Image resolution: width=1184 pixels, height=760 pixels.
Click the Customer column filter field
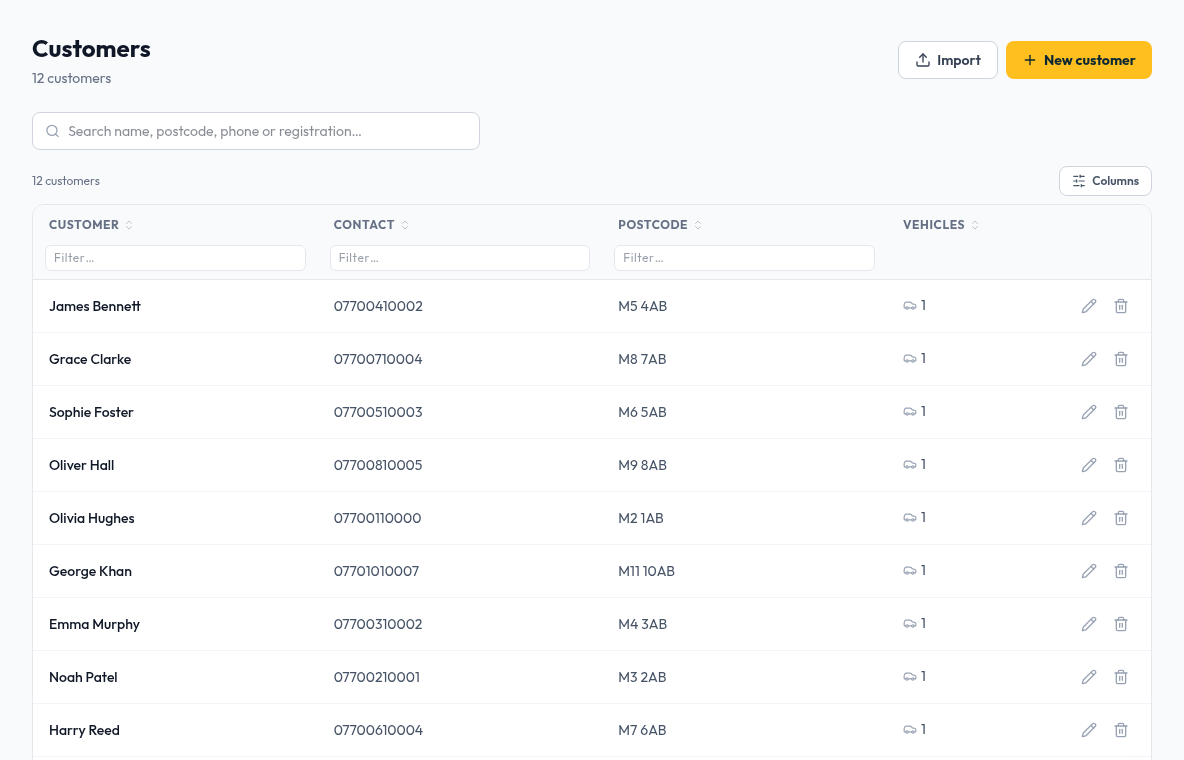[x=175, y=258]
